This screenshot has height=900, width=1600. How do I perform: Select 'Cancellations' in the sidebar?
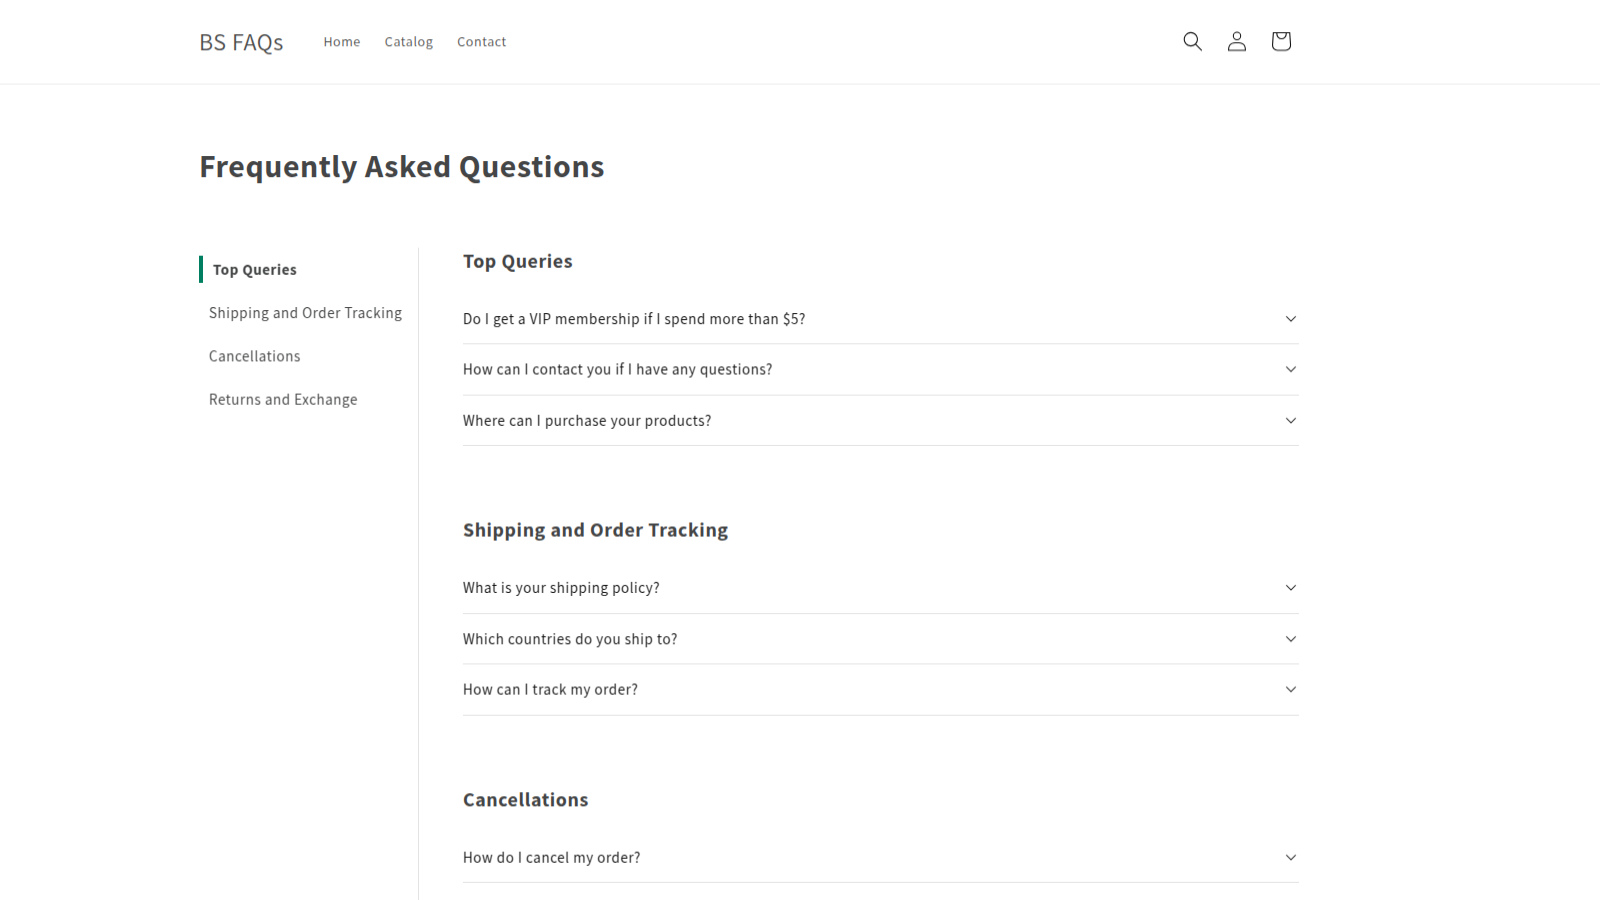coord(254,356)
